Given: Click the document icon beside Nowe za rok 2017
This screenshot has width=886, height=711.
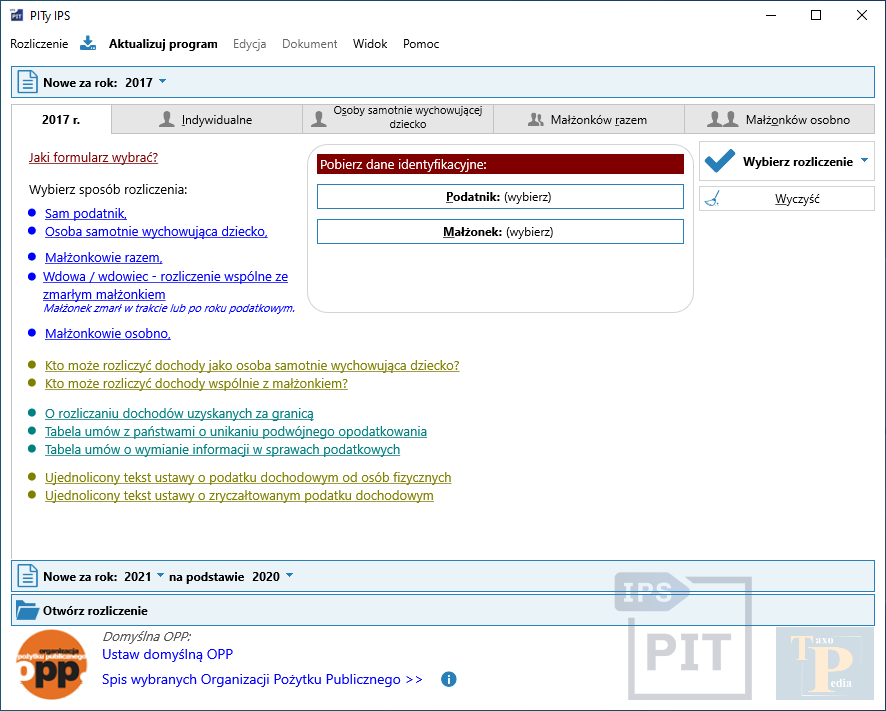Looking at the screenshot, I should click(27, 83).
